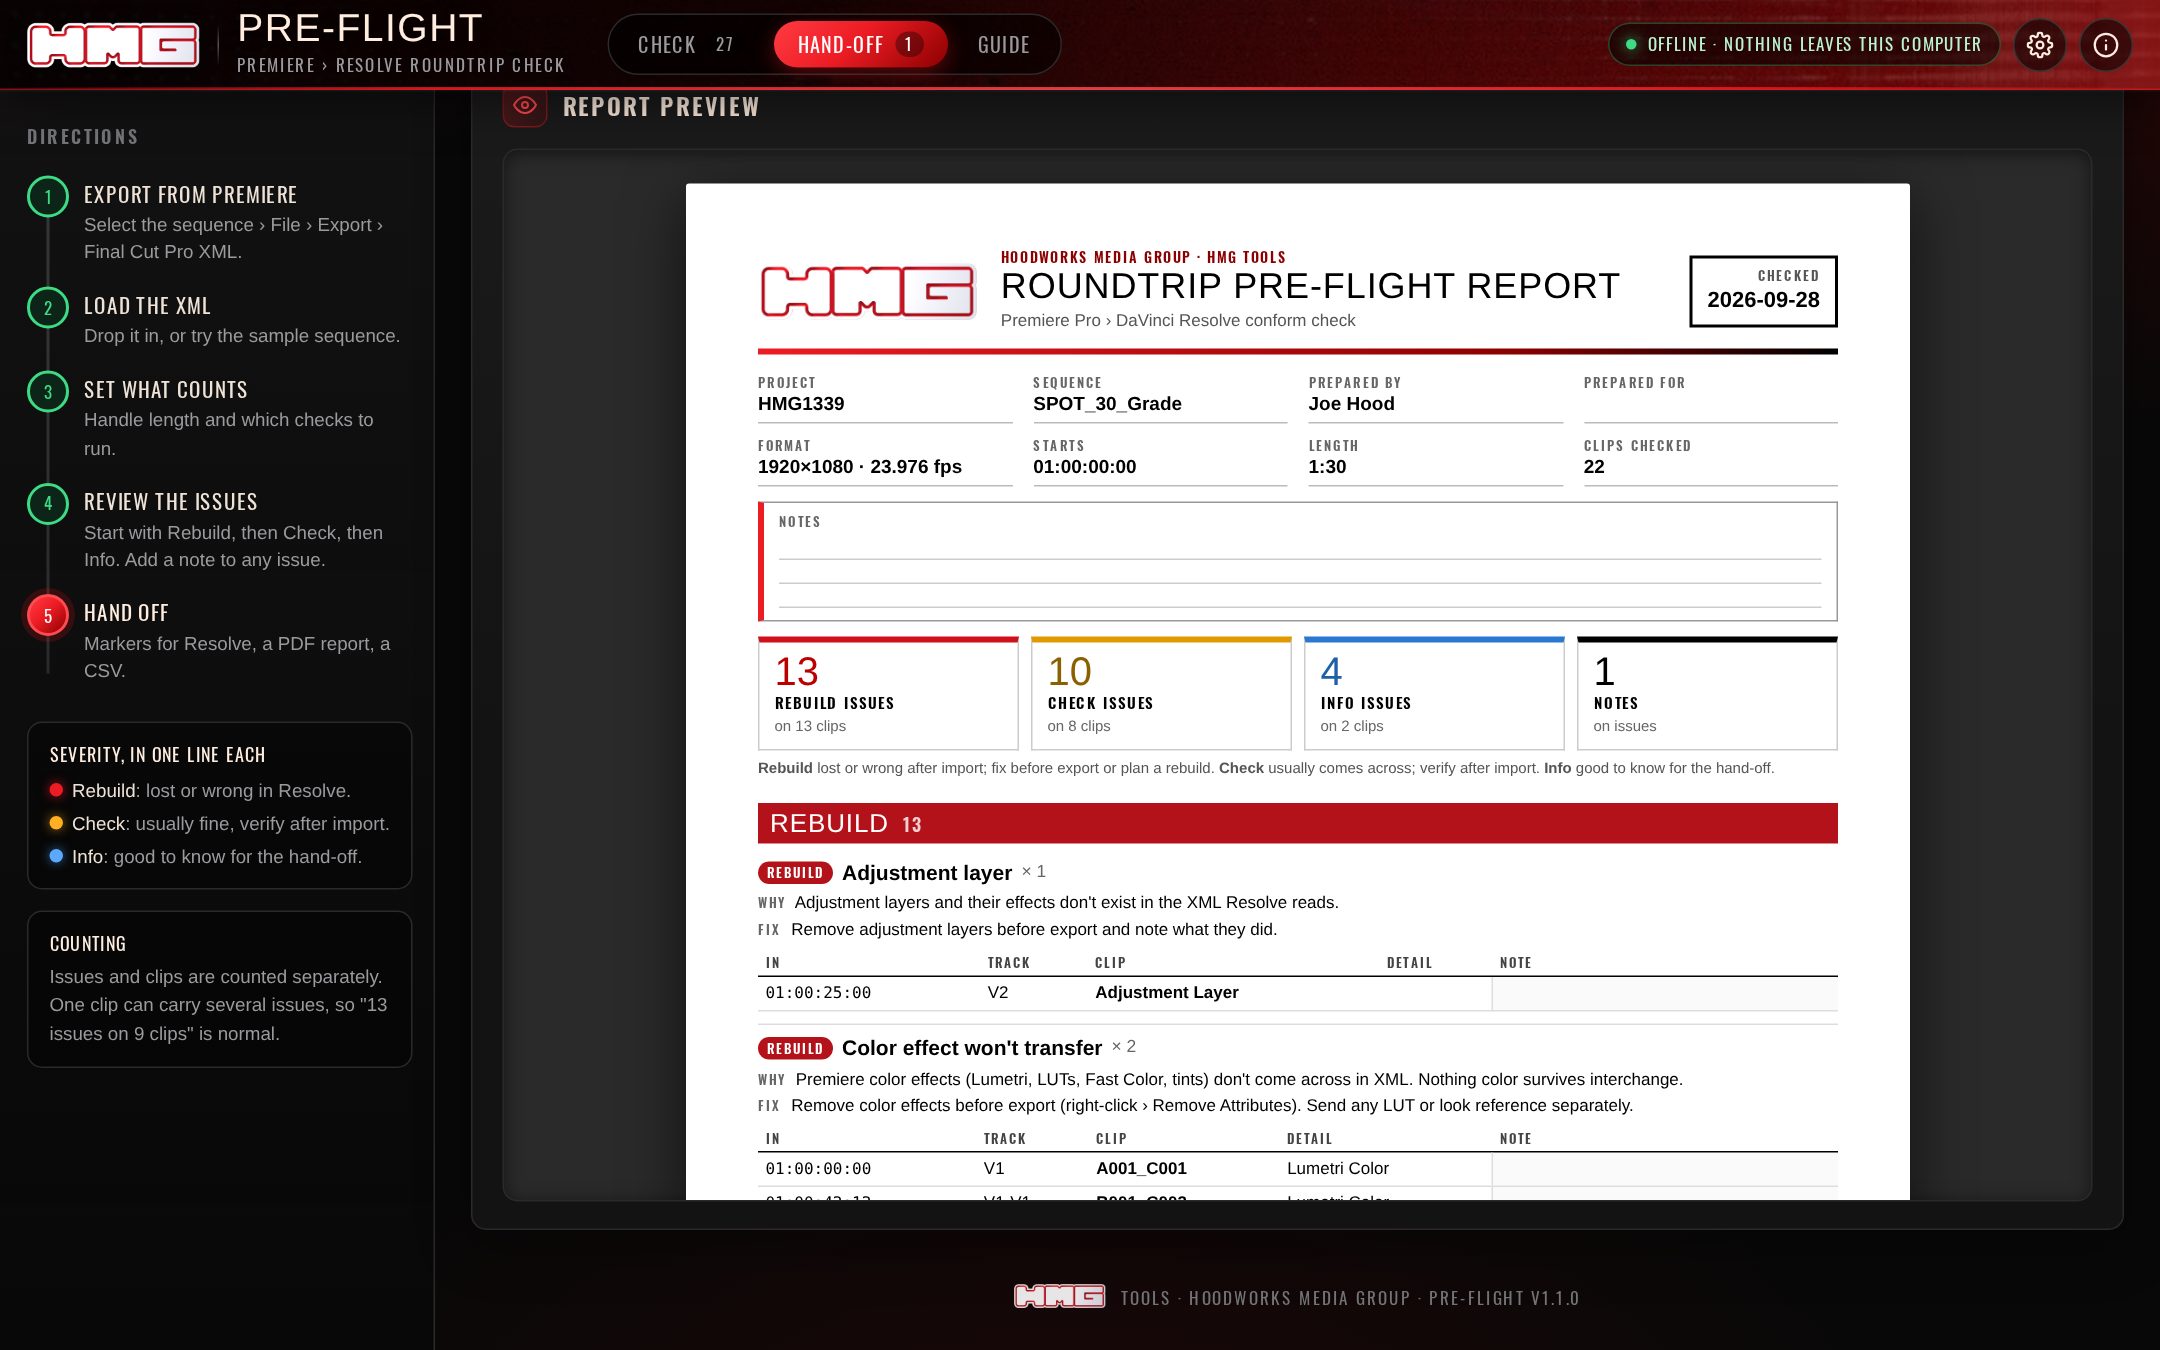2160x1350 pixels.
Task: Click the Hoodworks Media Group · HMG Tools line
Action: point(1143,257)
